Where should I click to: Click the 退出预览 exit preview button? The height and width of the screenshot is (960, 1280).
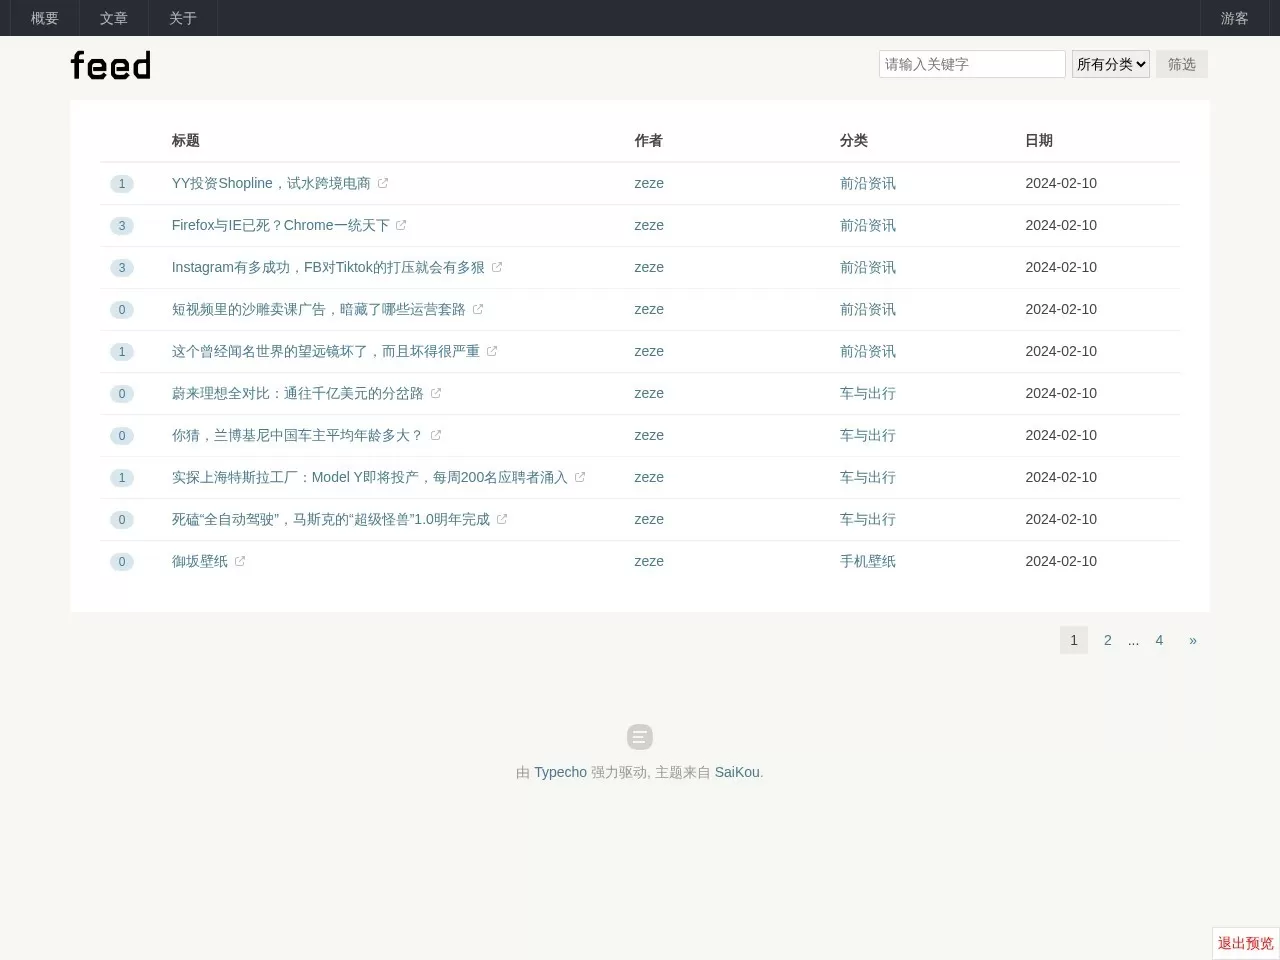tap(1245, 943)
